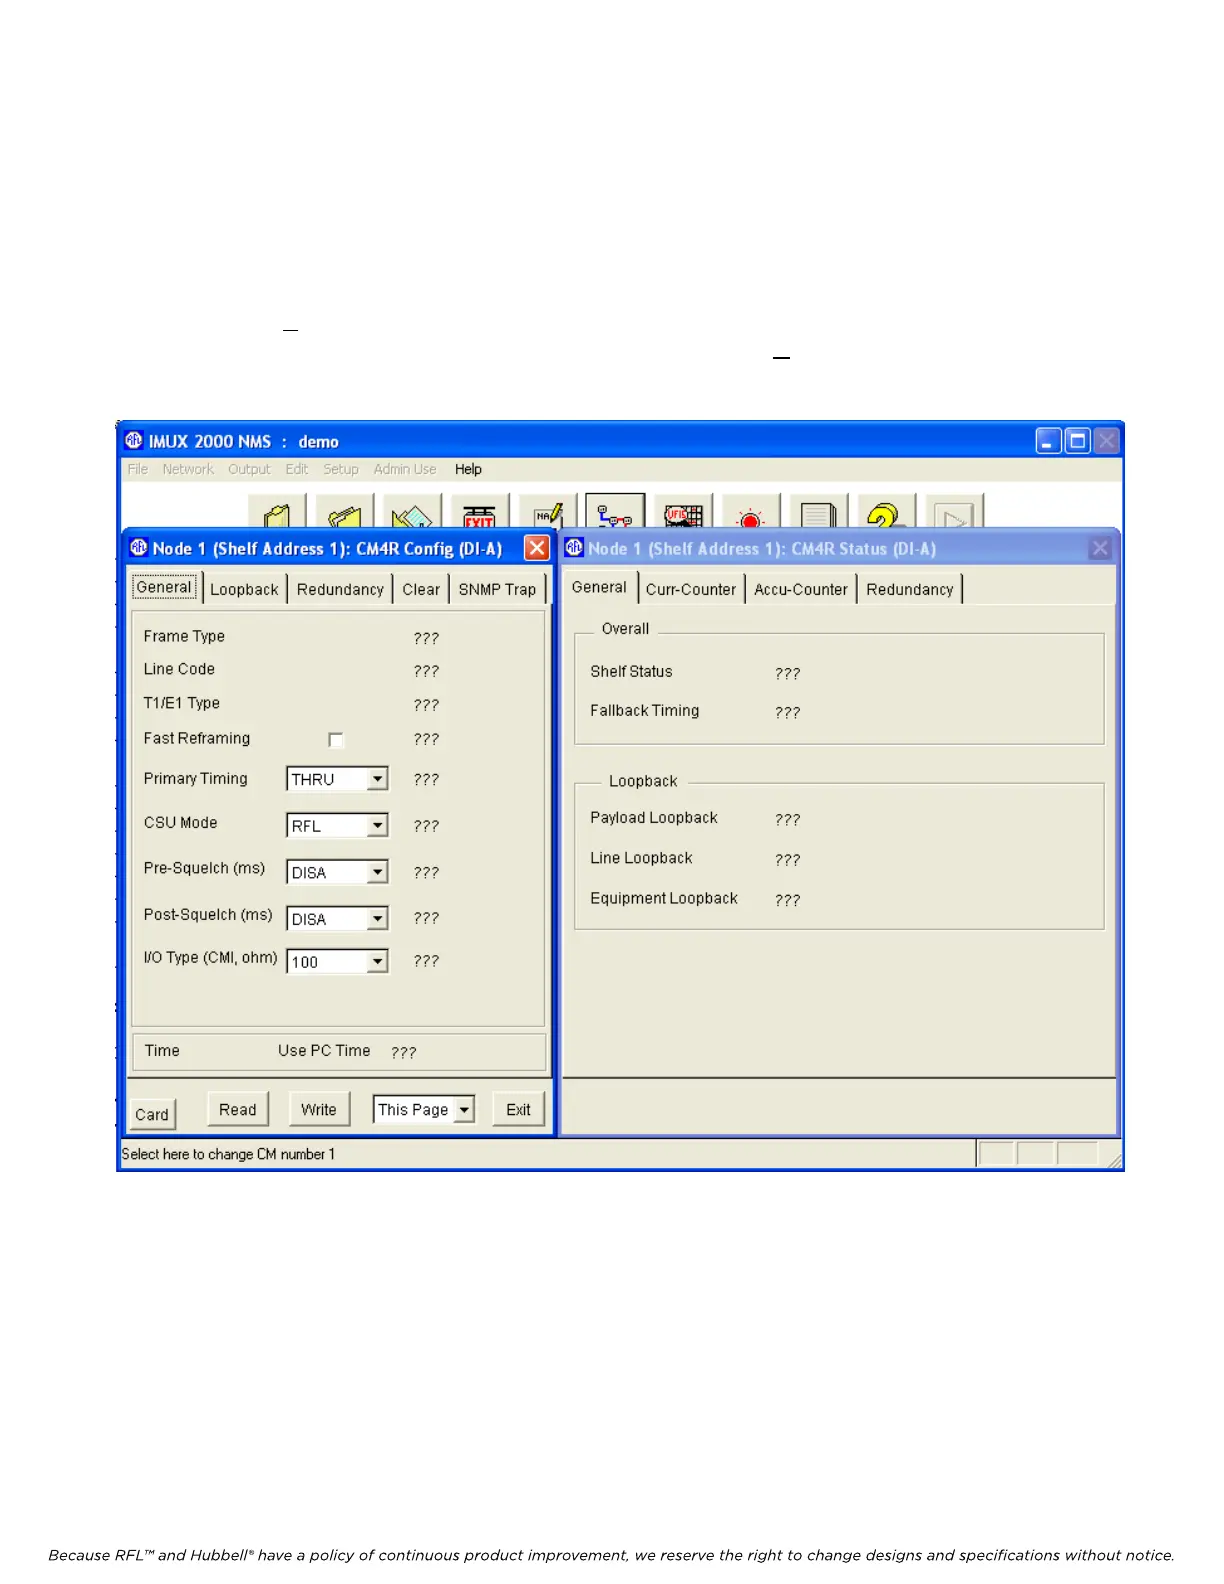Toggle the Fast Reframing checkbox
Viewport: 1224px width, 1584px height.
[x=336, y=740]
